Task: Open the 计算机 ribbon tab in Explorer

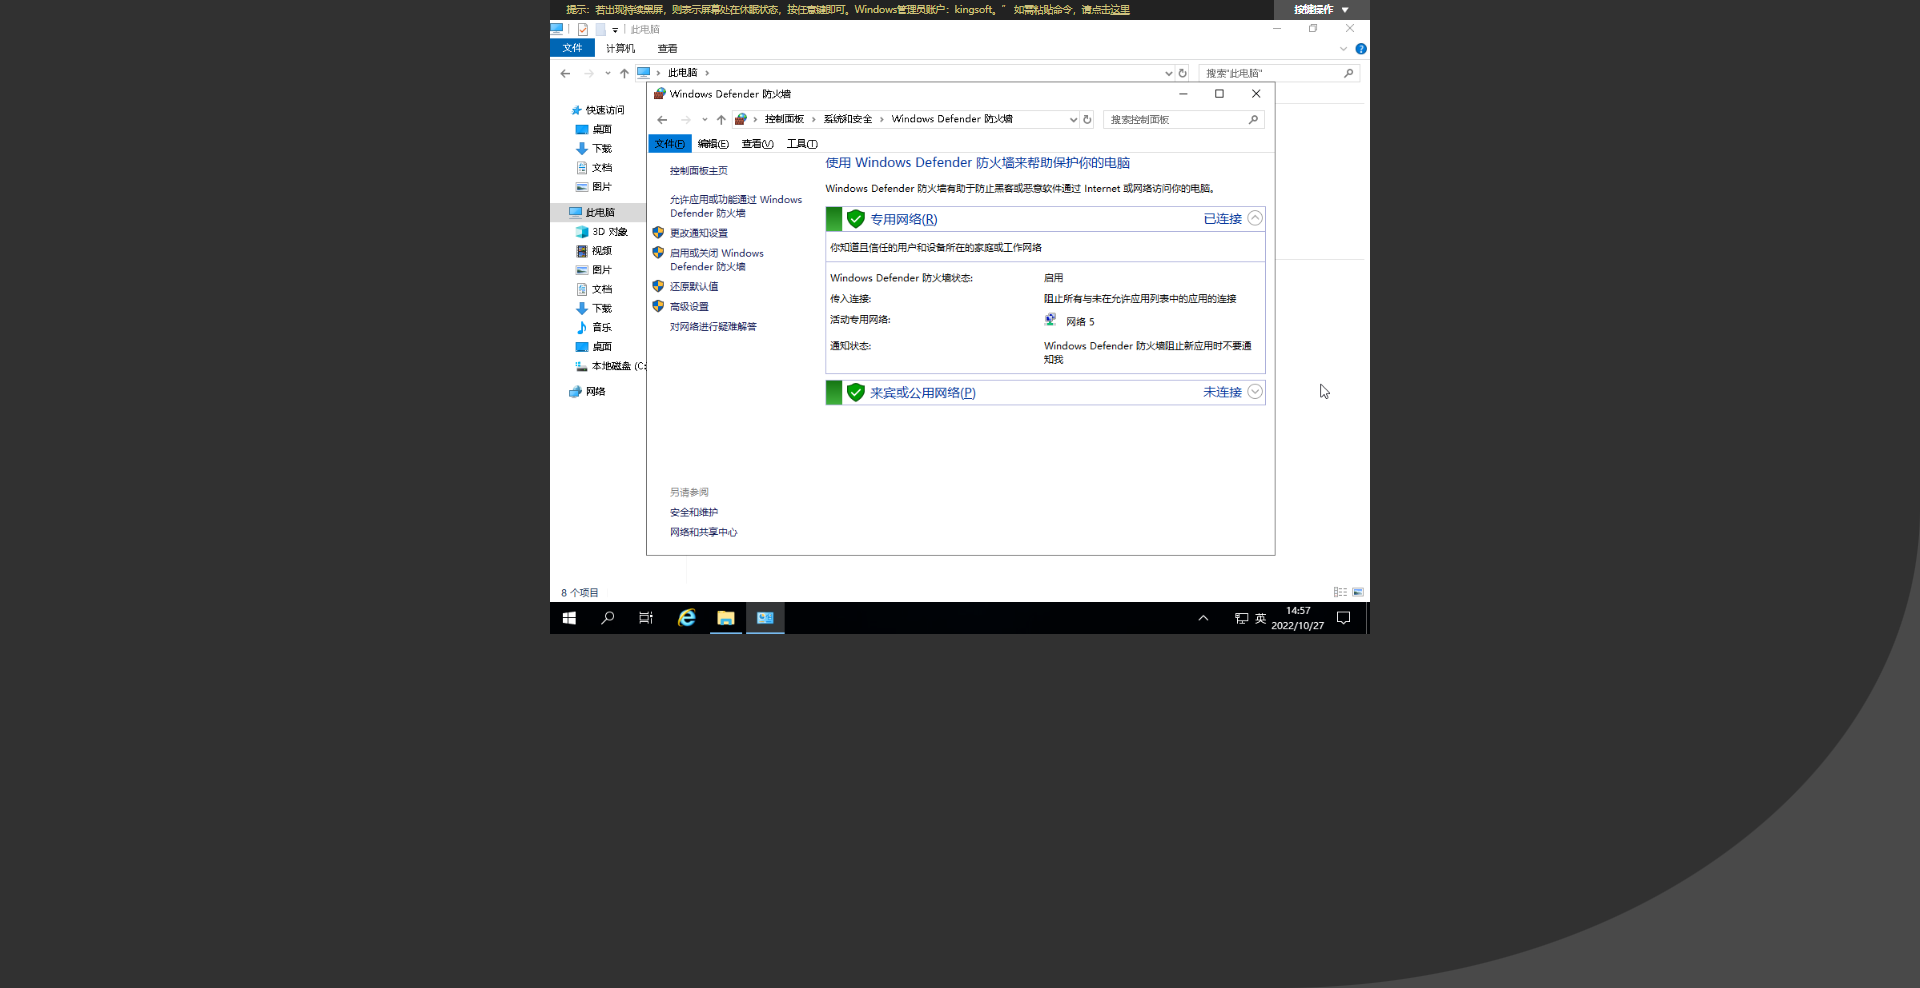Action: [620, 48]
